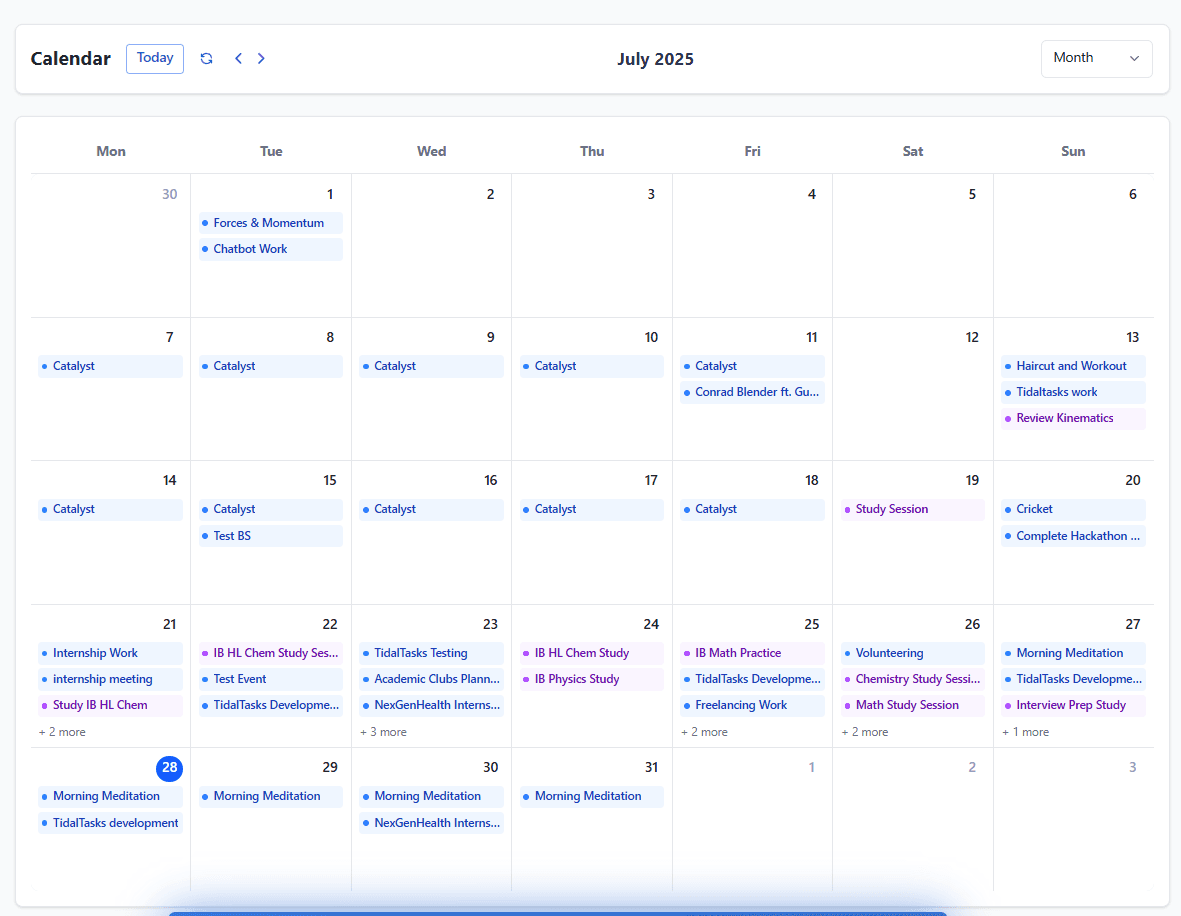Open the 'Haircut and Workout' event
Viewport: 1181px width, 916px height.
[x=1072, y=366]
